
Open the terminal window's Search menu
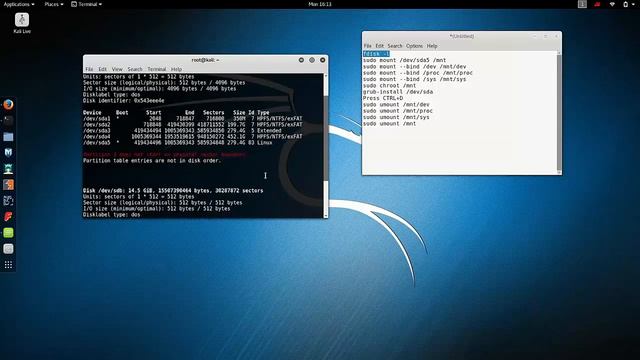pos(135,69)
